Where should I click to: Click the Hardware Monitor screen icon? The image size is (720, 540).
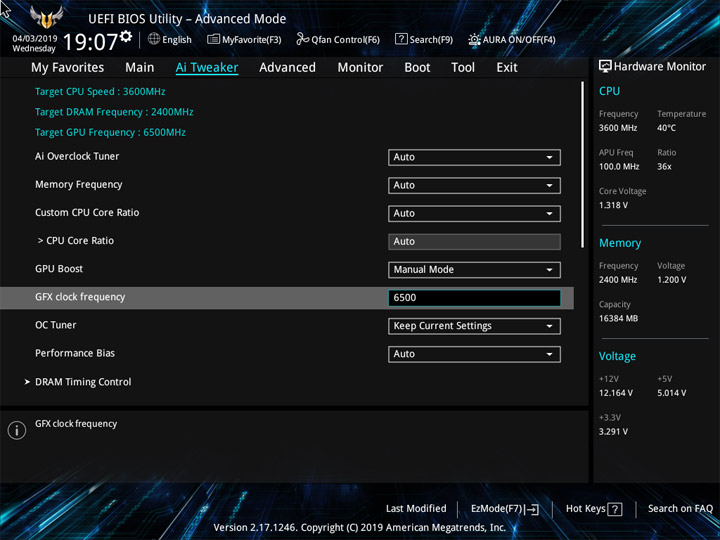[x=605, y=66]
